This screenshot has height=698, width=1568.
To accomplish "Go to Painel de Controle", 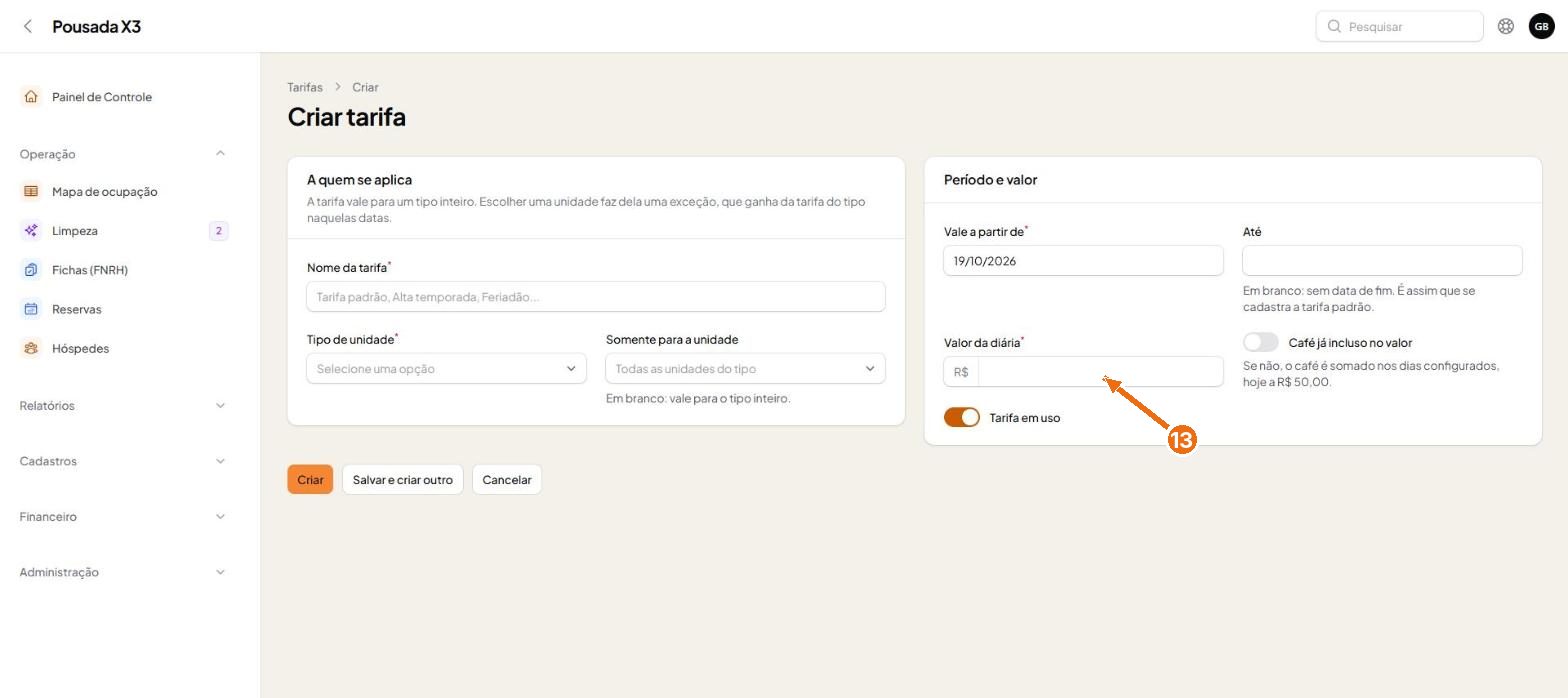I will [x=102, y=97].
